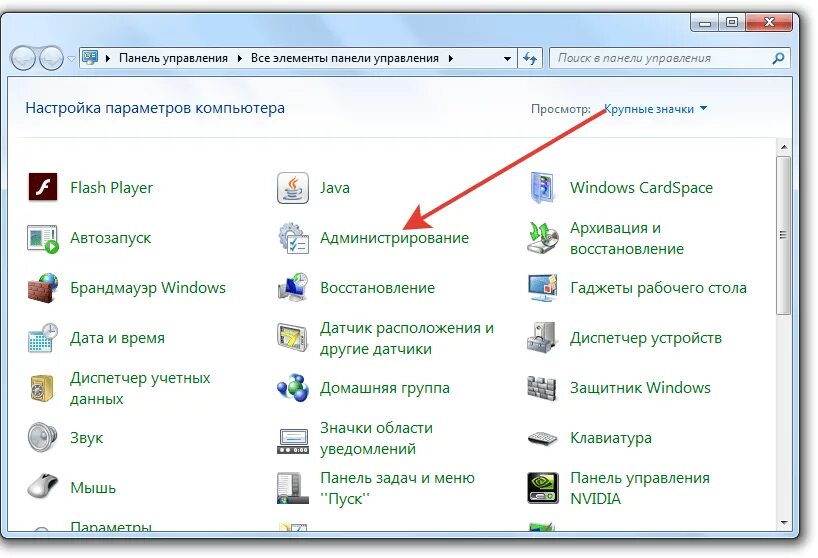Maximize the Control Panel window
The image size is (818, 558).
732,22
